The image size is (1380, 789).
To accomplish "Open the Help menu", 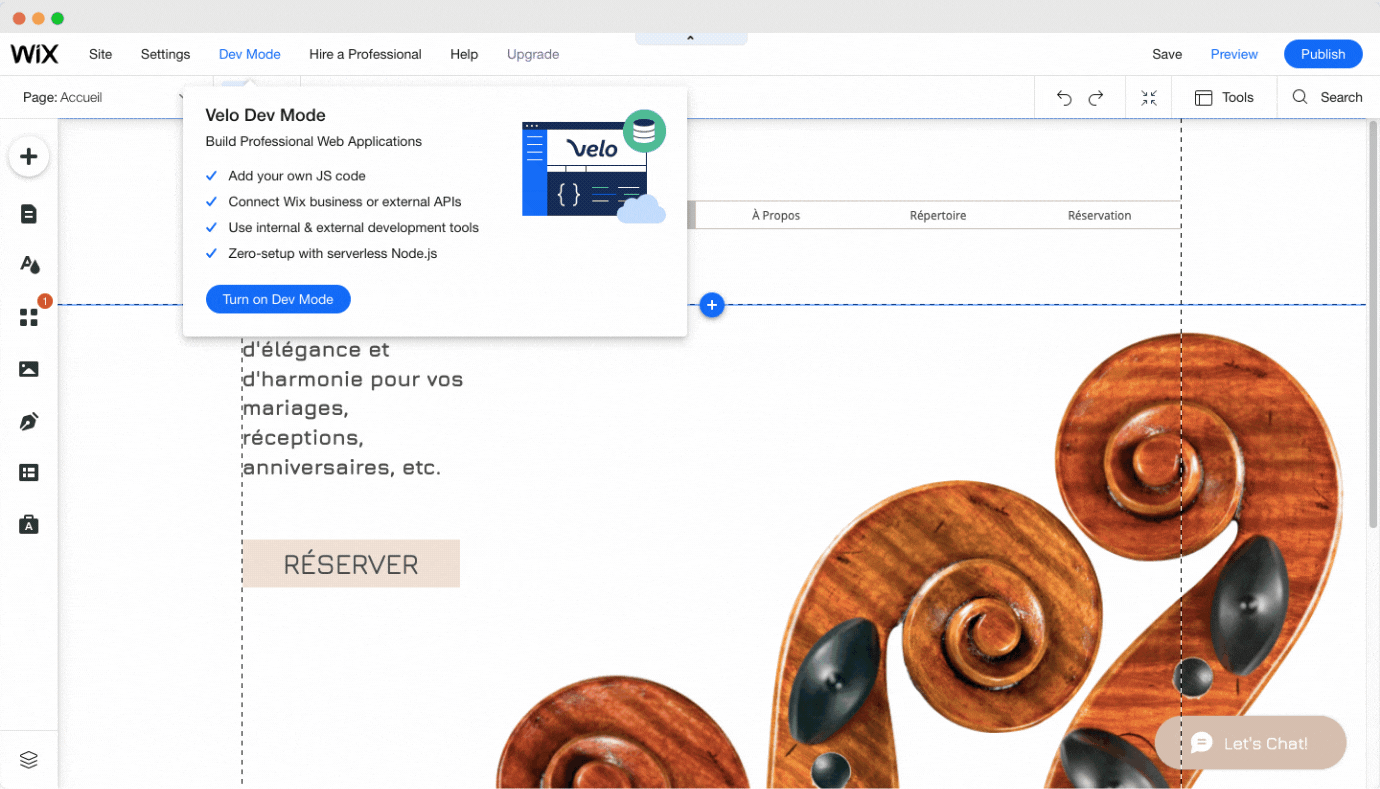I will tap(464, 54).
